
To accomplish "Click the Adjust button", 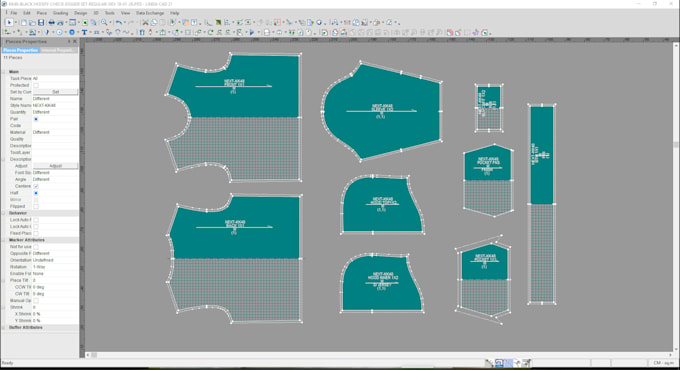I will (x=56, y=166).
